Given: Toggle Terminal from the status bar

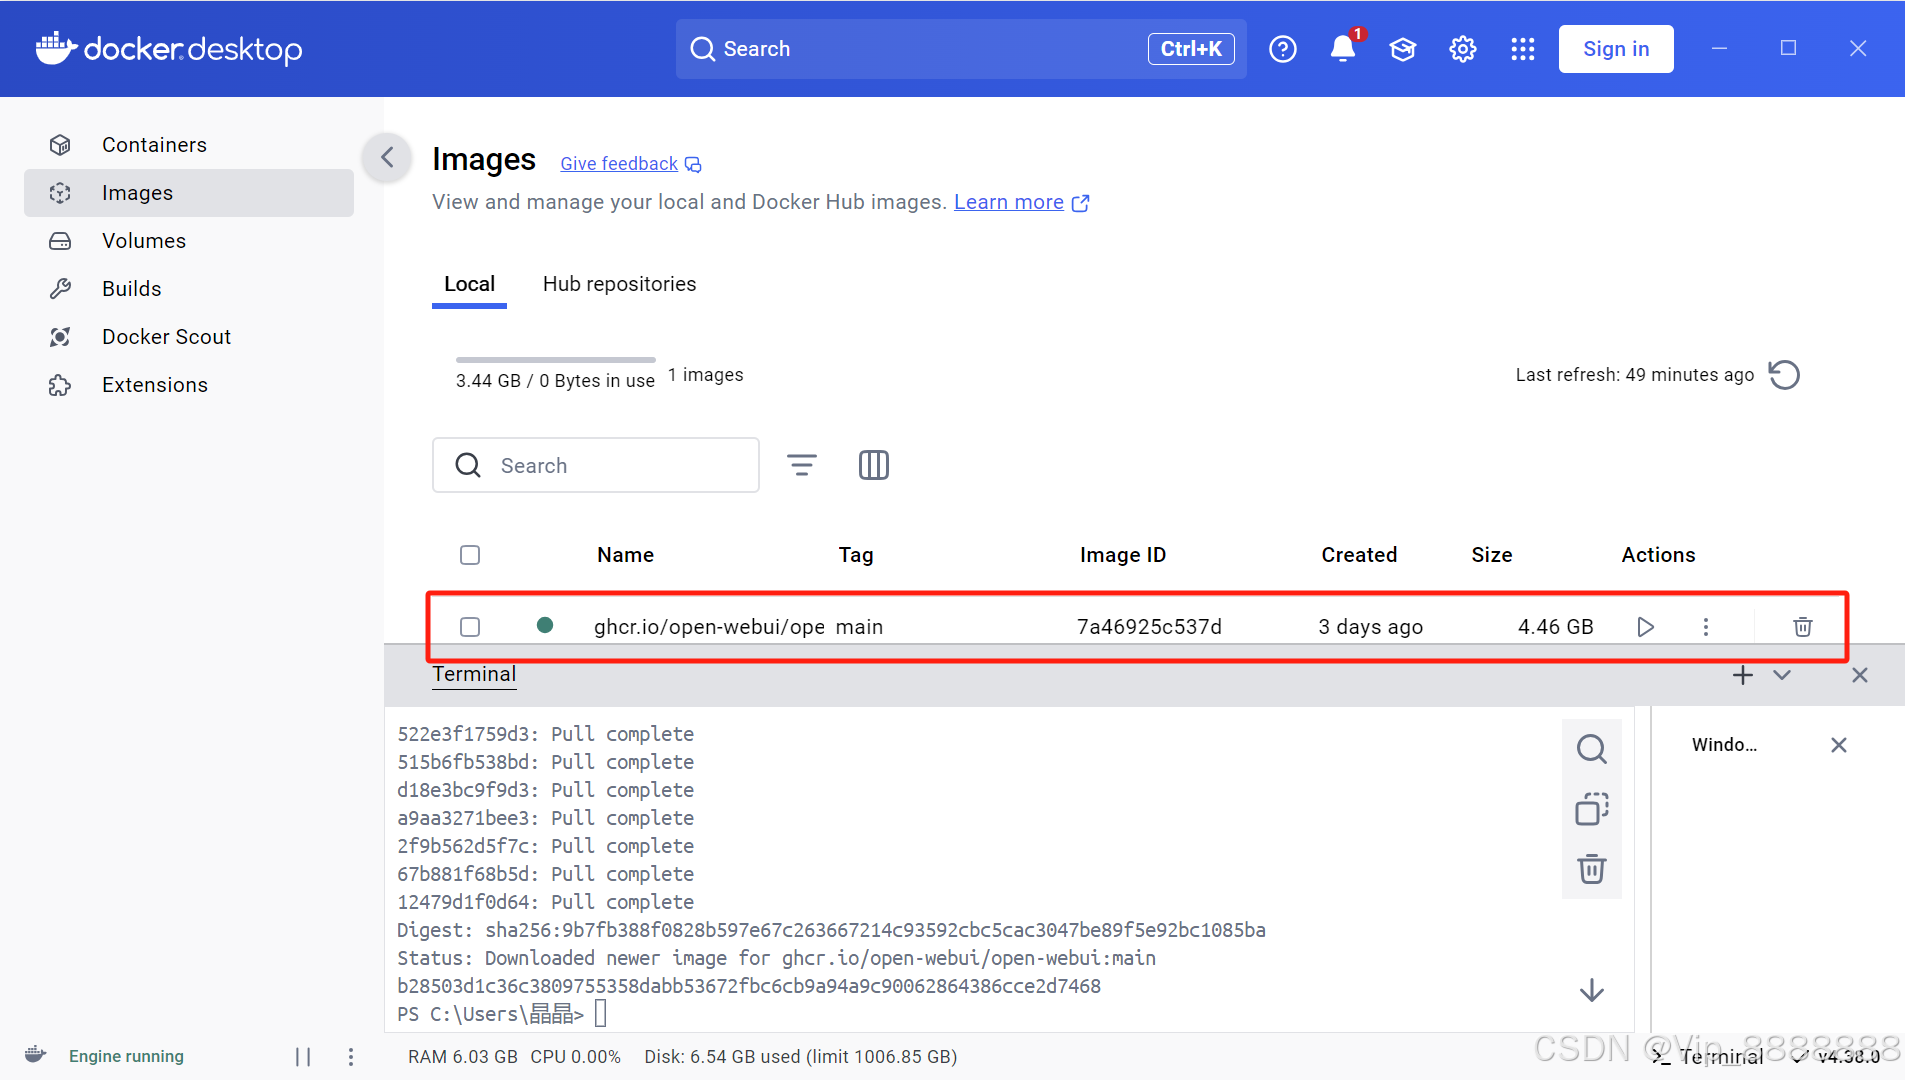Looking at the screenshot, I should coord(1708,1057).
